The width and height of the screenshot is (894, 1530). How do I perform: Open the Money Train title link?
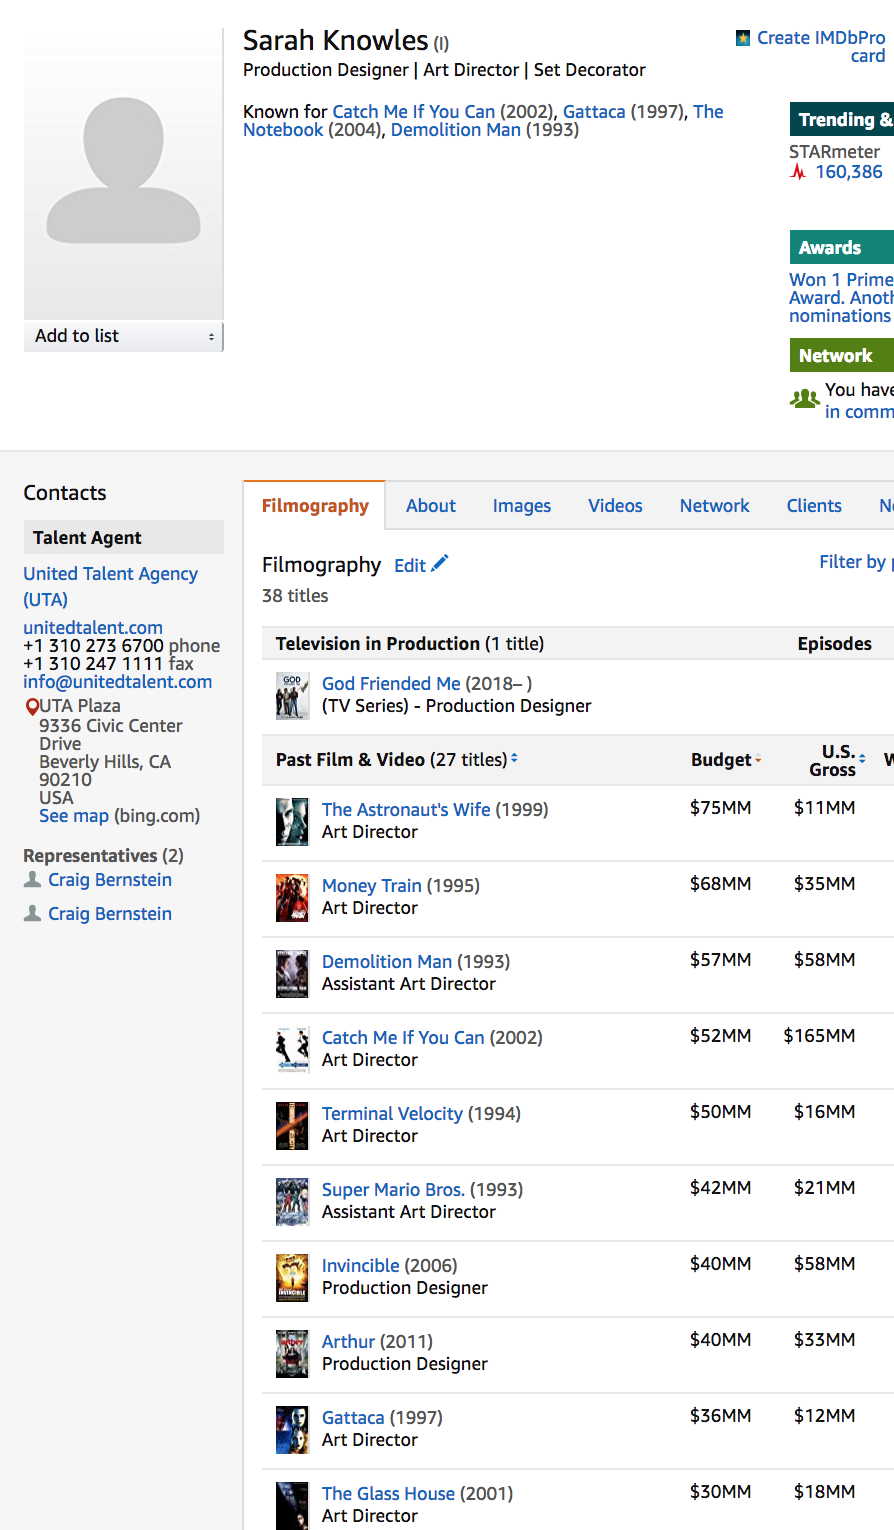pyautogui.click(x=372, y=886)
